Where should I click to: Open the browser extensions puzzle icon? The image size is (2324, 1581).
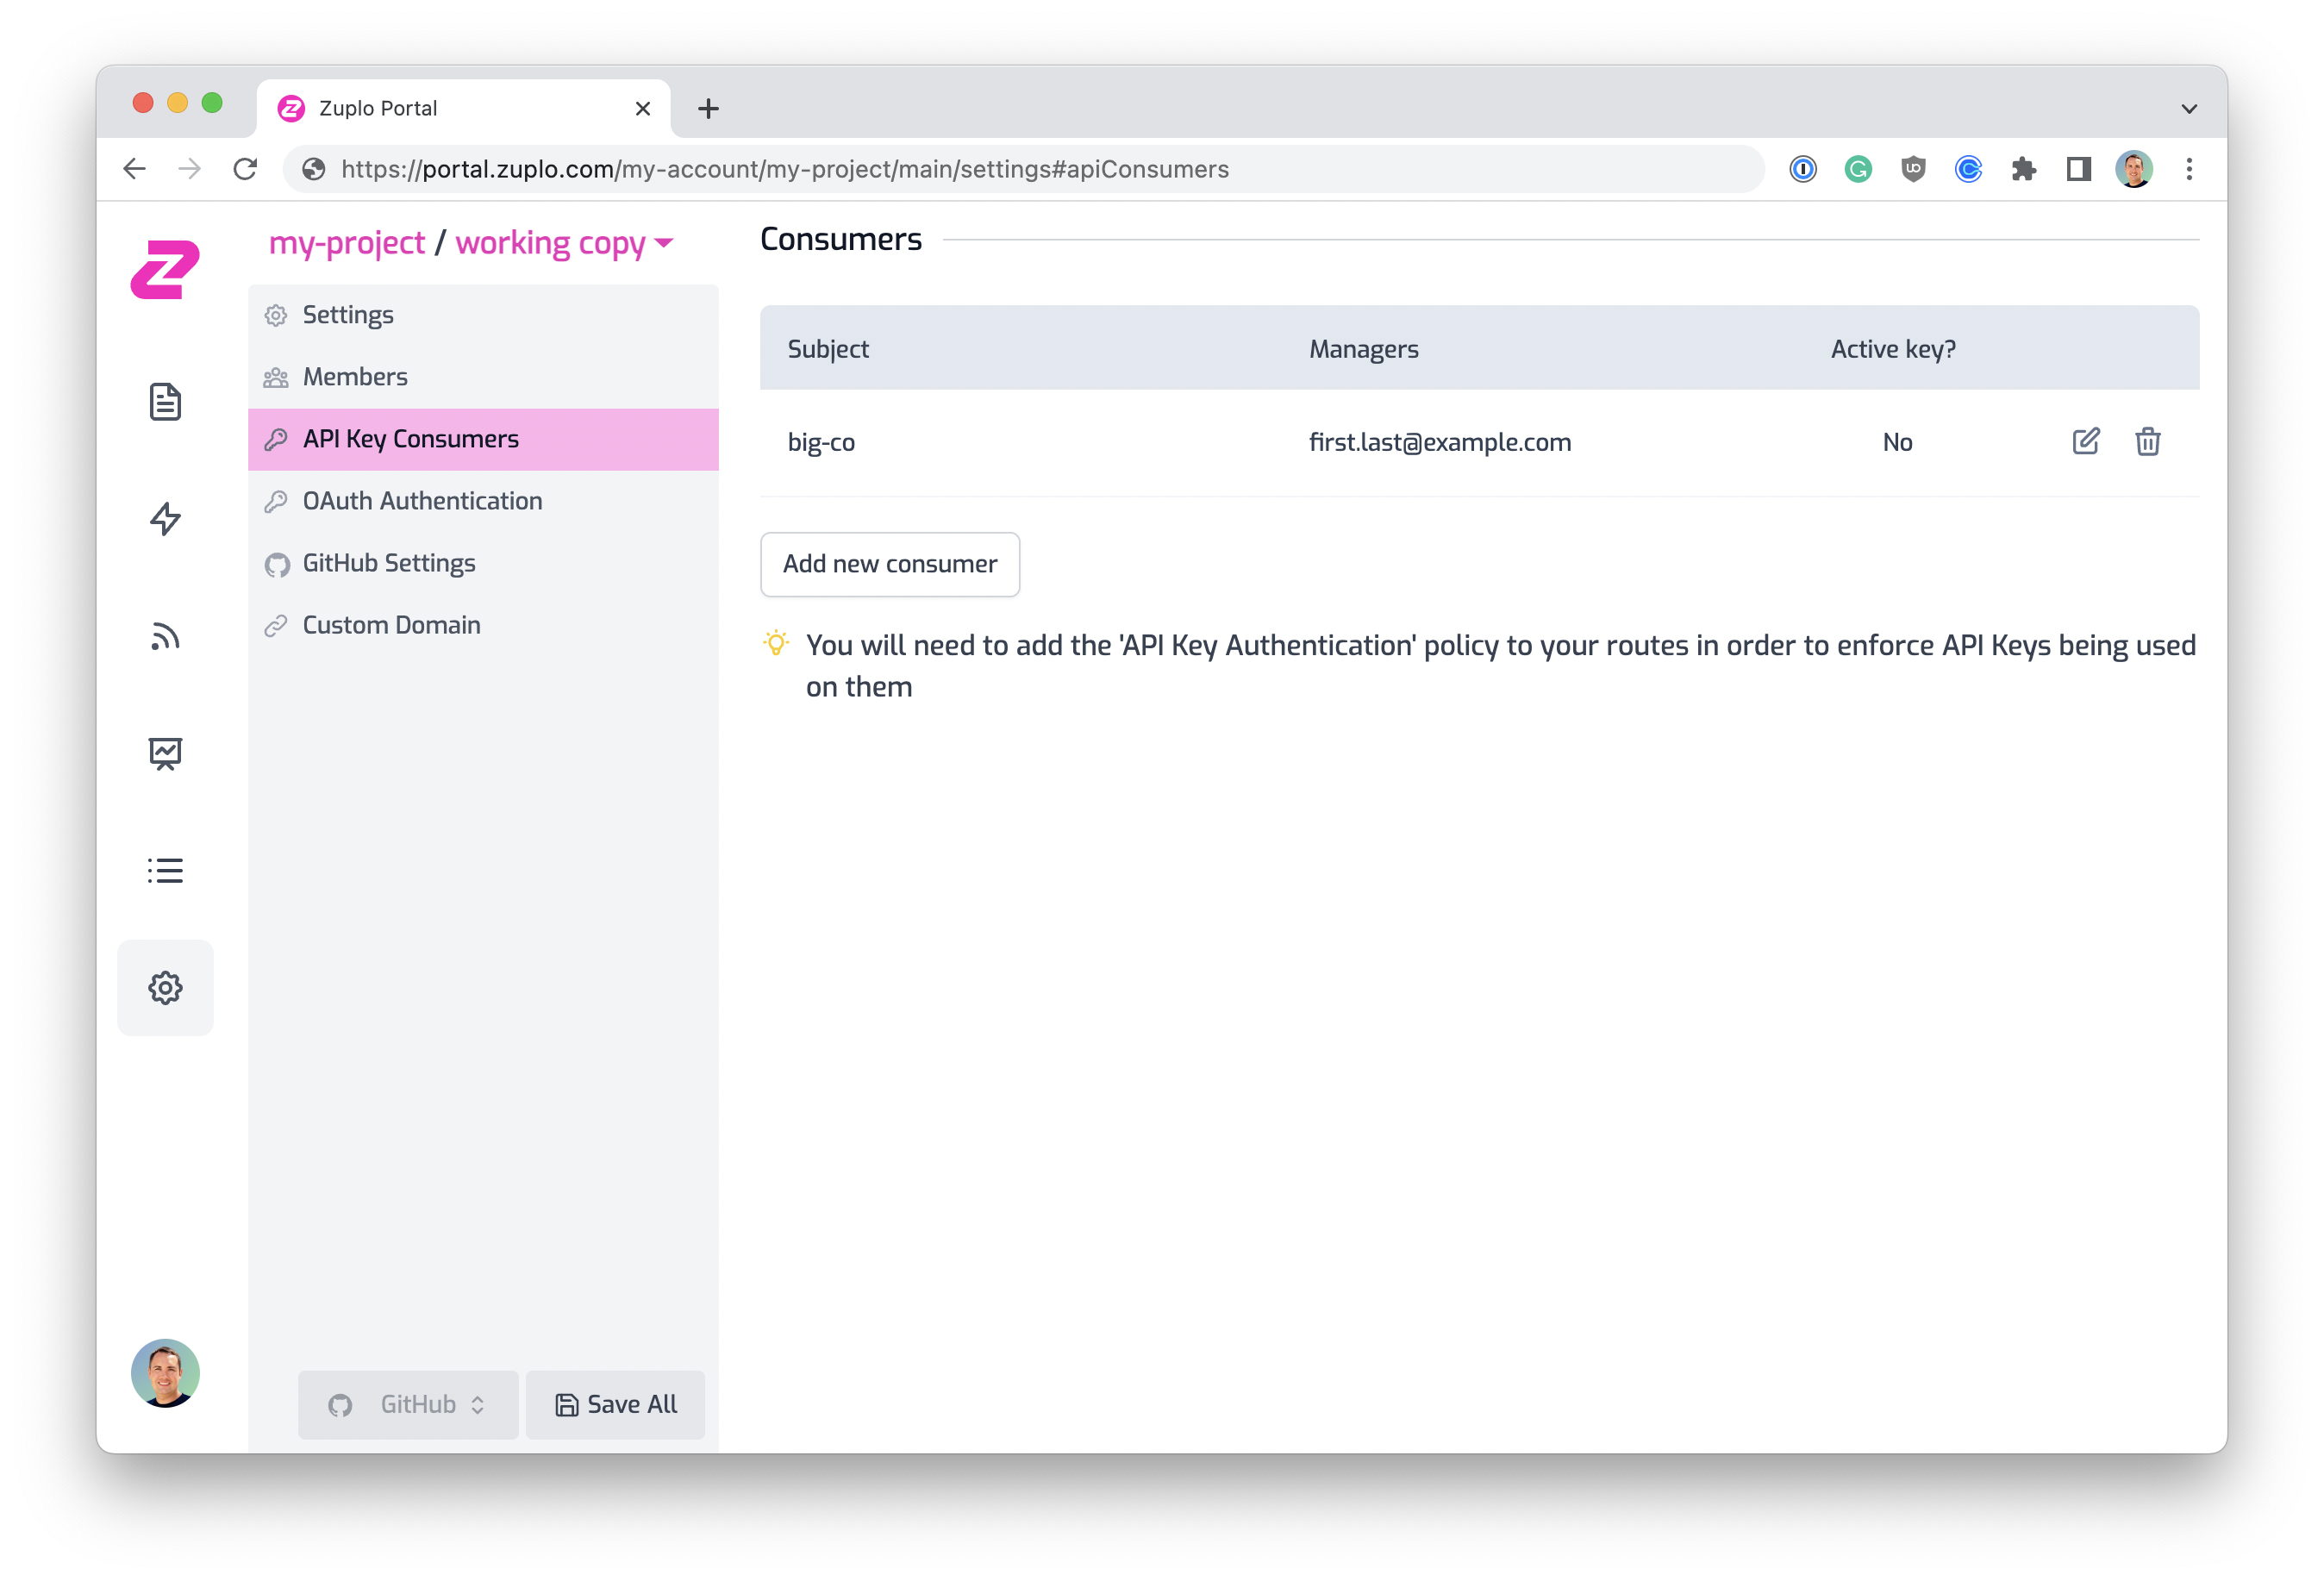(x=2023, y=169)
